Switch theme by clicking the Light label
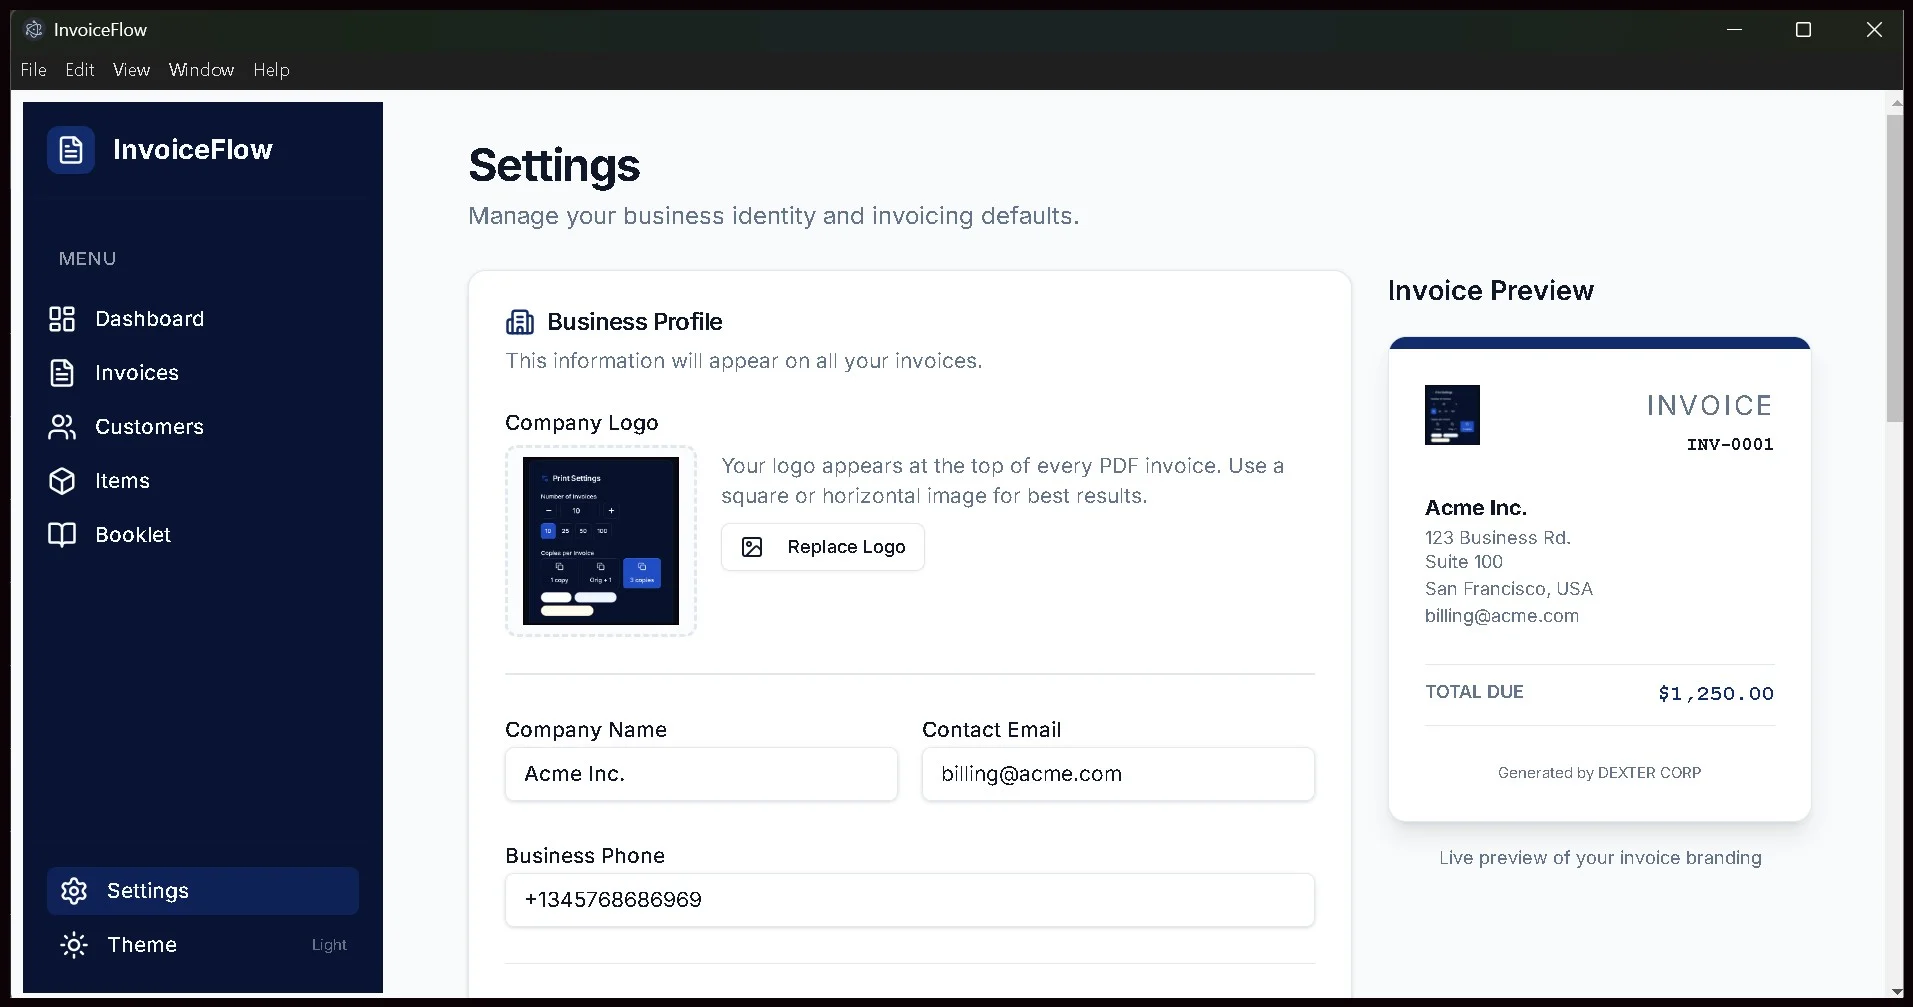This screenshot has width=1913, height=1007. point(328,944)
